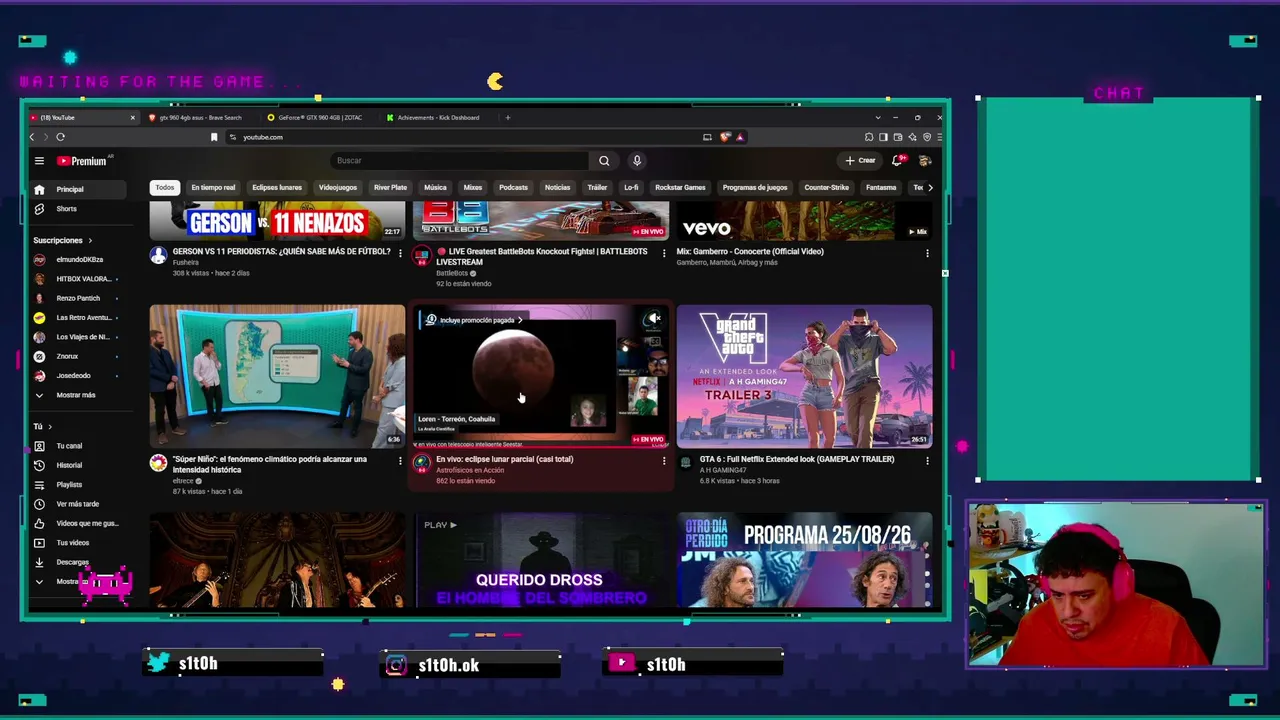This screenshot has width=1280, height=720.
Task: Switch to GeForce GTX 960 ZOTAC tab
Action: (x=320, y=118)
